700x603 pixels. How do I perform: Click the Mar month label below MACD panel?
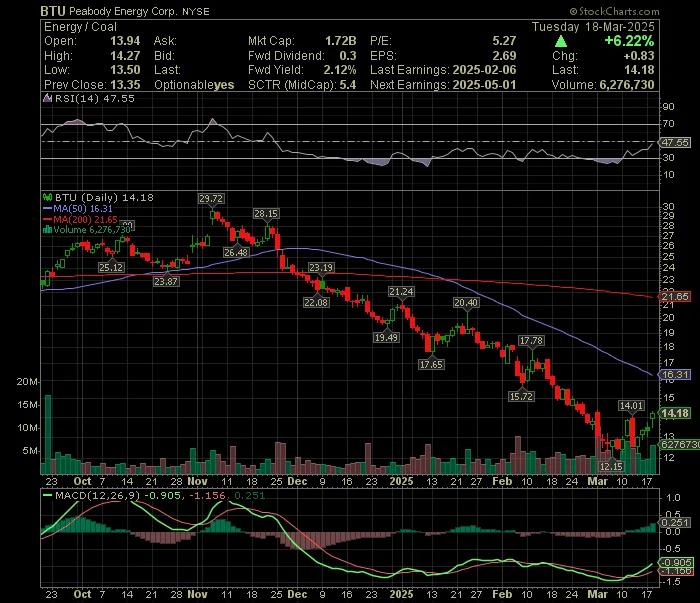coord(597,595)
